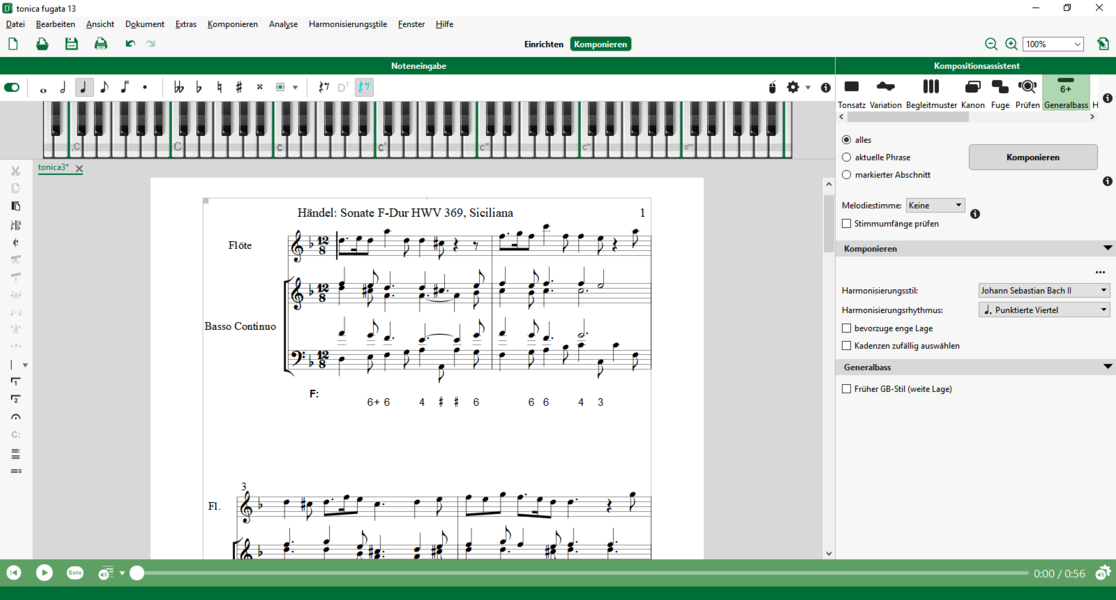
Task: Open the playback options dropdown arrow
Action: (x=122, y=573)
